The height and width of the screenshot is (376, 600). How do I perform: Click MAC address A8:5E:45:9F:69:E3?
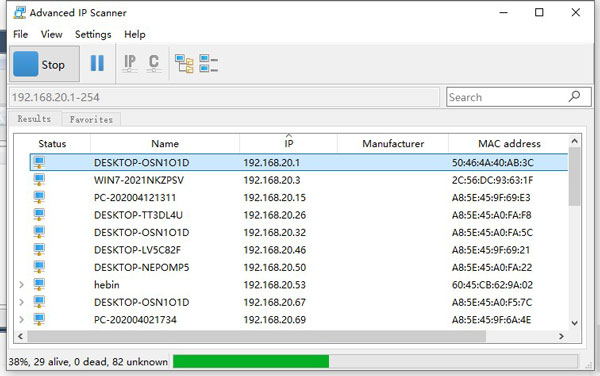[491, 198]
